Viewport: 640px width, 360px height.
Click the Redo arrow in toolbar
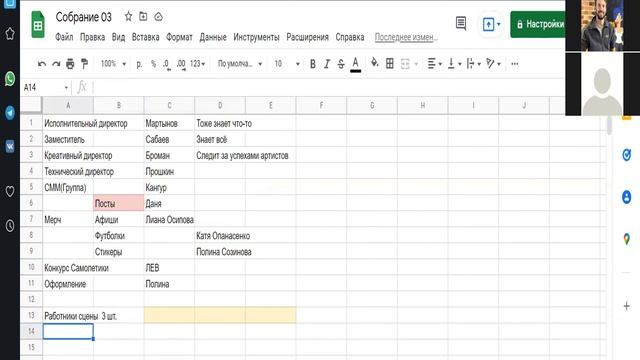56,64
